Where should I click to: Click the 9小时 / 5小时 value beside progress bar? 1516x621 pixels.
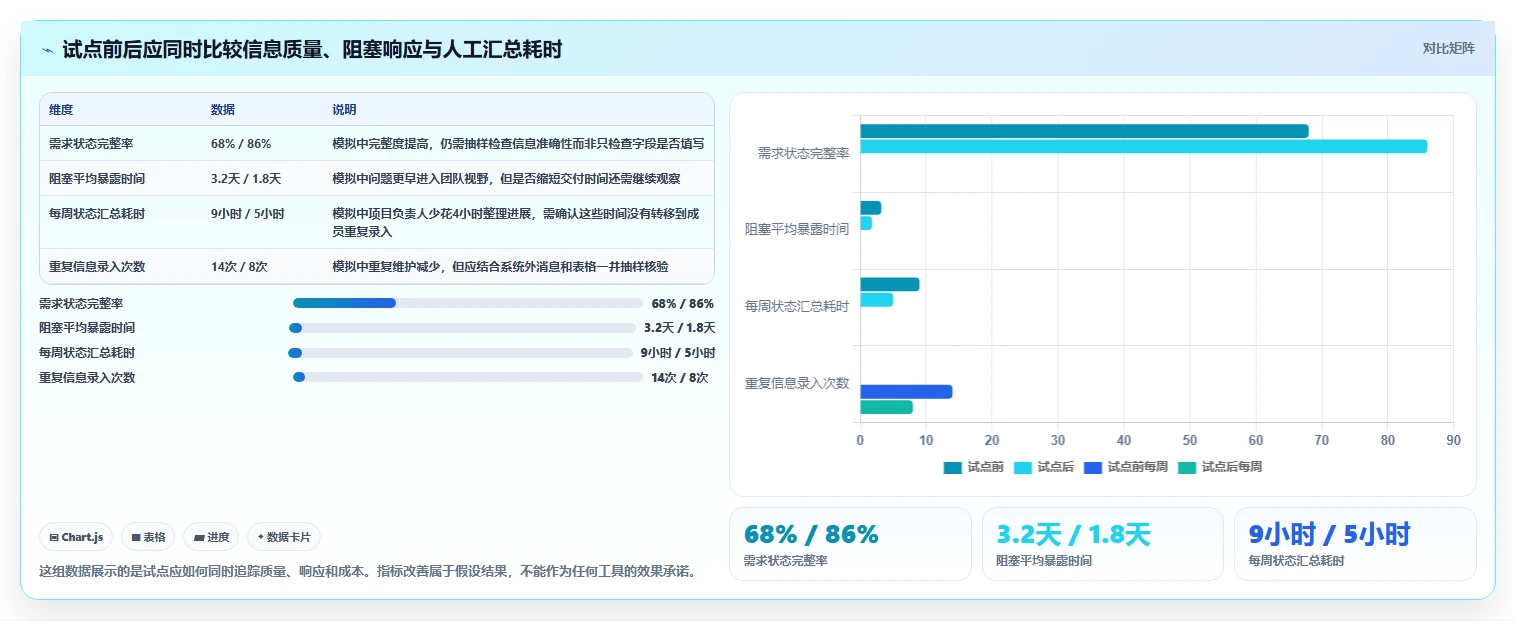(x=678, y=353)
